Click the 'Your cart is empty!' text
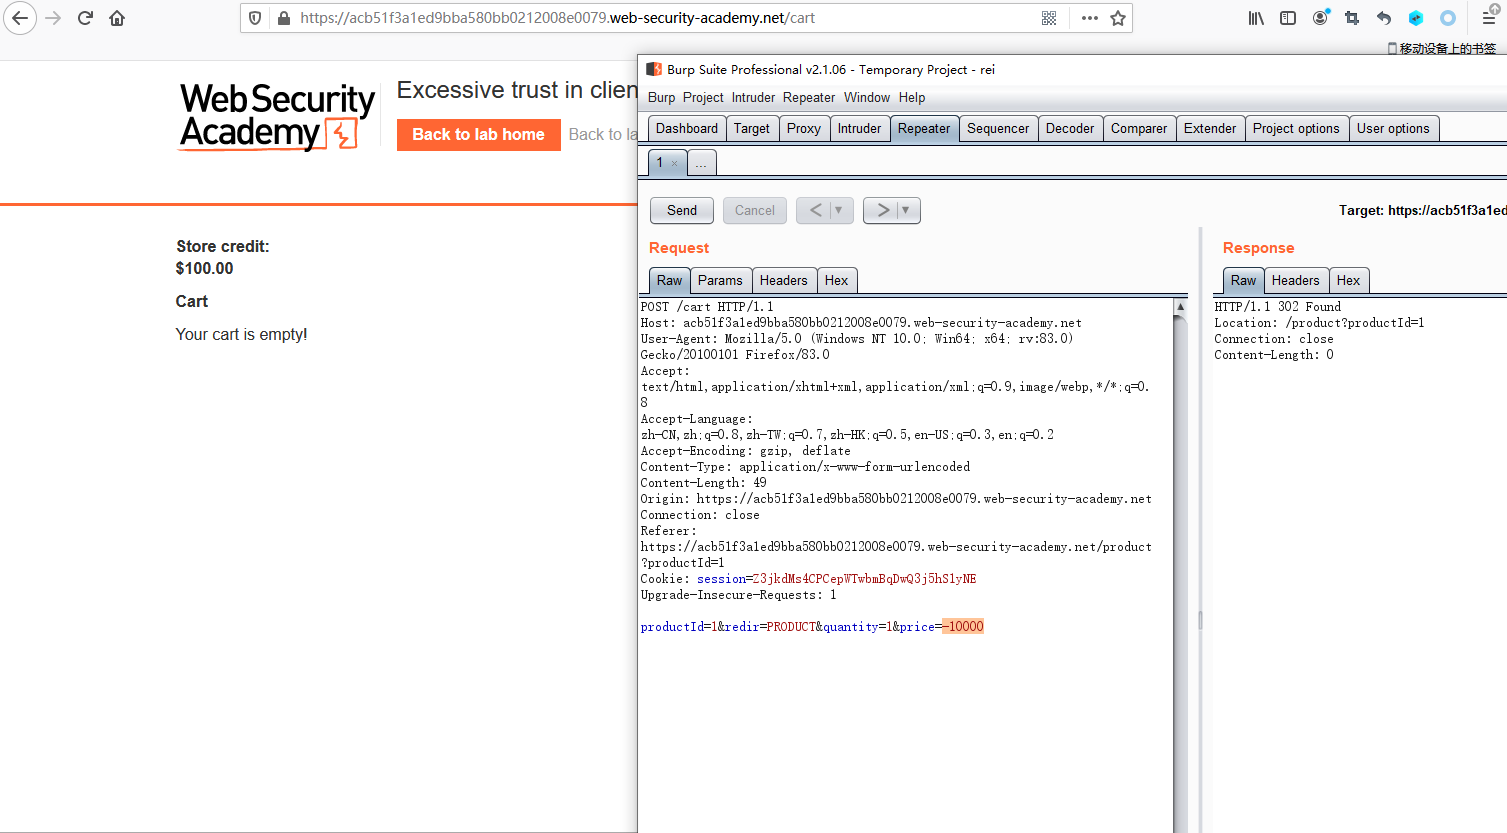Image resolution: width=1507 pixels, height=833 pixels. pyautogui.click(x=241, y=335)
